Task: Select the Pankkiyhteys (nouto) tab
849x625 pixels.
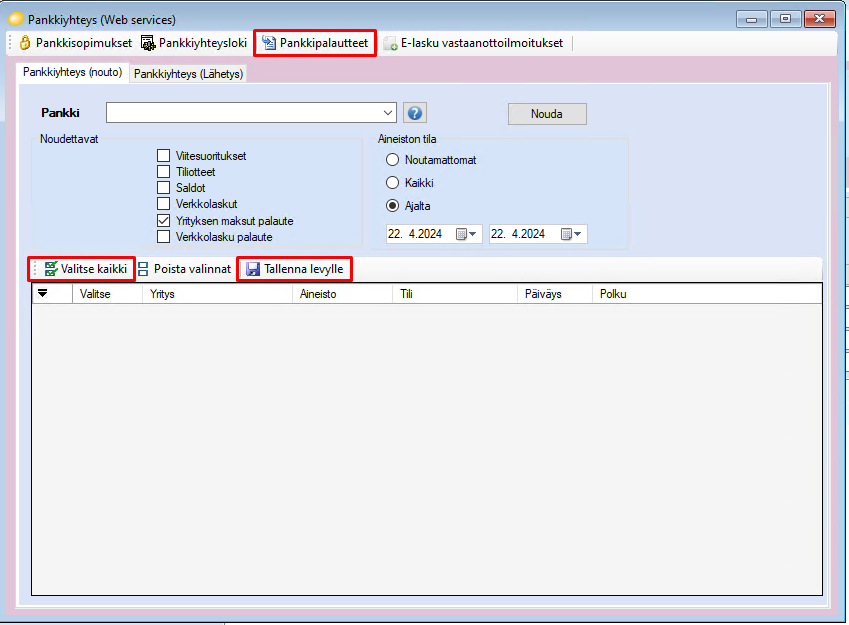Action: tap(71, 73)
